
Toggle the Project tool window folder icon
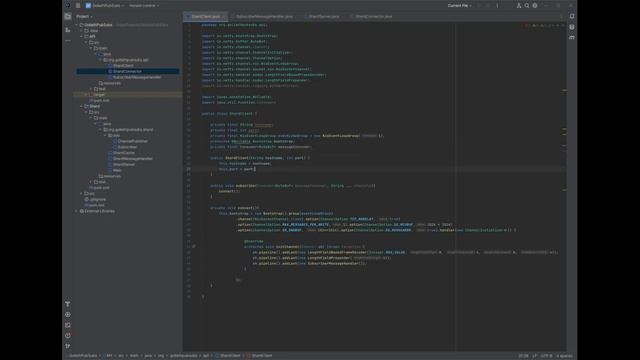point(68,16)
